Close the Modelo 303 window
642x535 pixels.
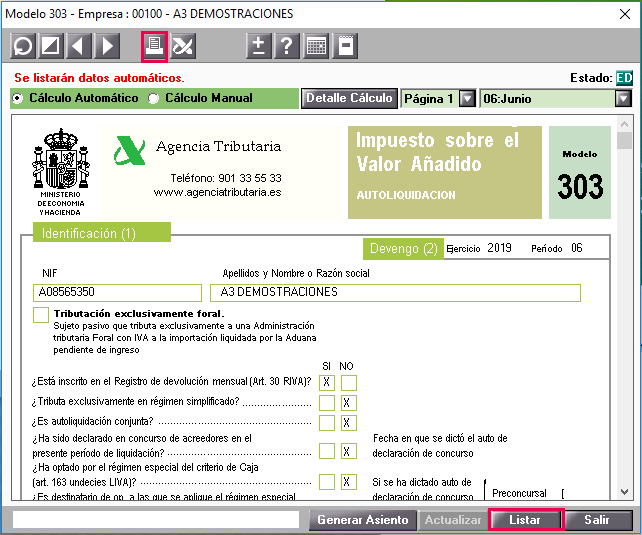pyautogui.click(x=625, y=14)
